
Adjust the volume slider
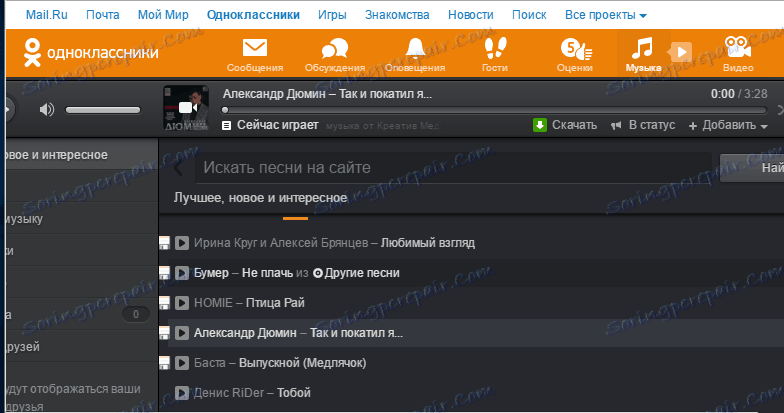point(103,110)
